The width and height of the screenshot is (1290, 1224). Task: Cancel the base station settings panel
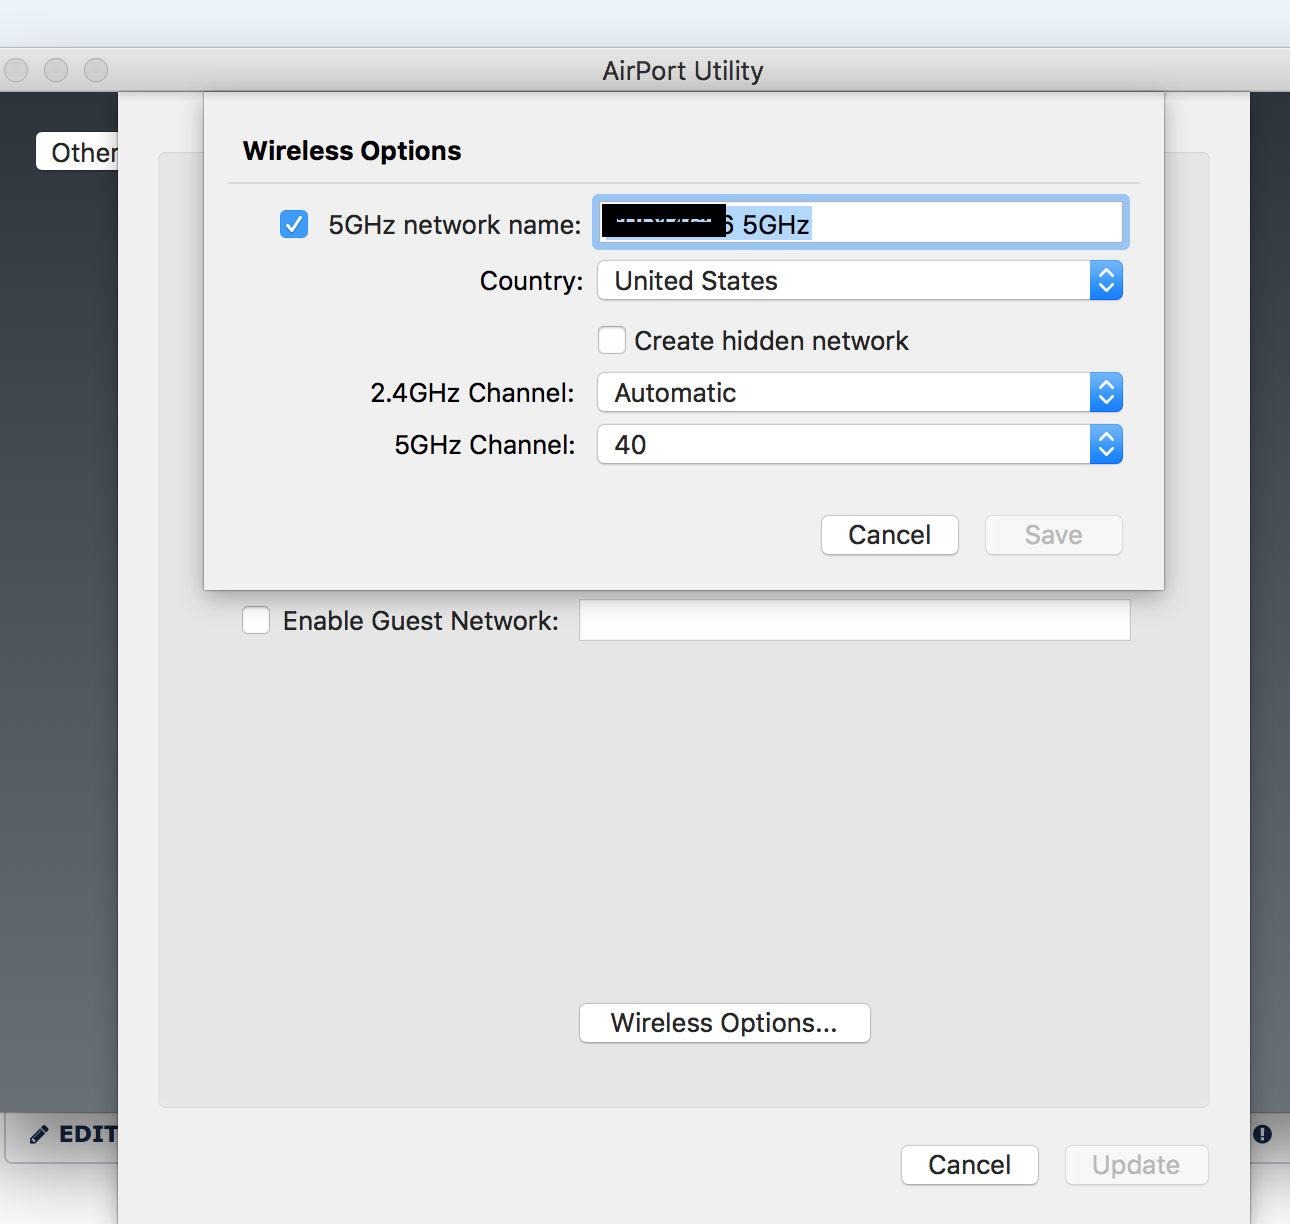(970, 1165)
